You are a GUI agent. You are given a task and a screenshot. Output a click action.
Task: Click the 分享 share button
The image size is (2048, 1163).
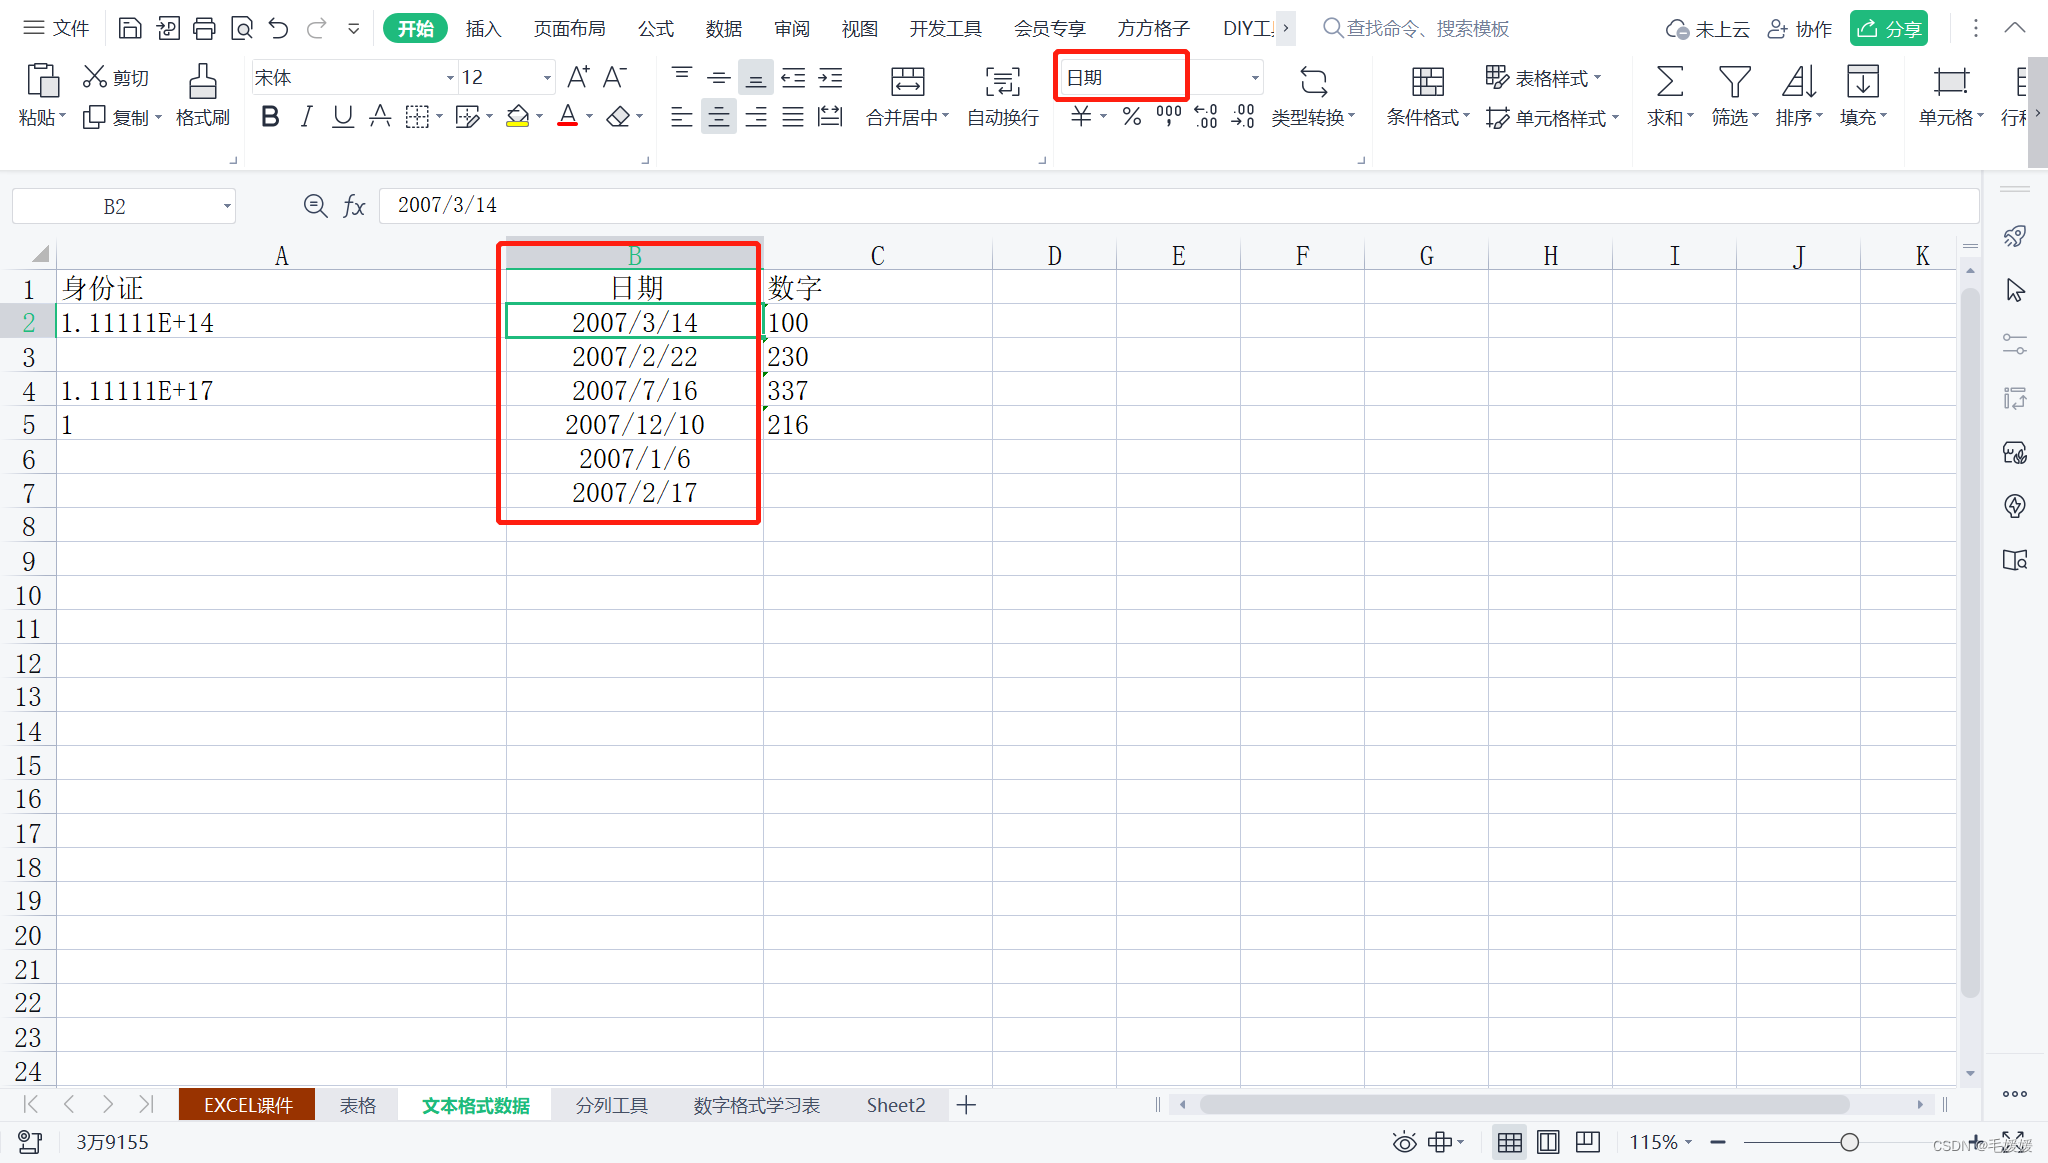(1889, 29)
